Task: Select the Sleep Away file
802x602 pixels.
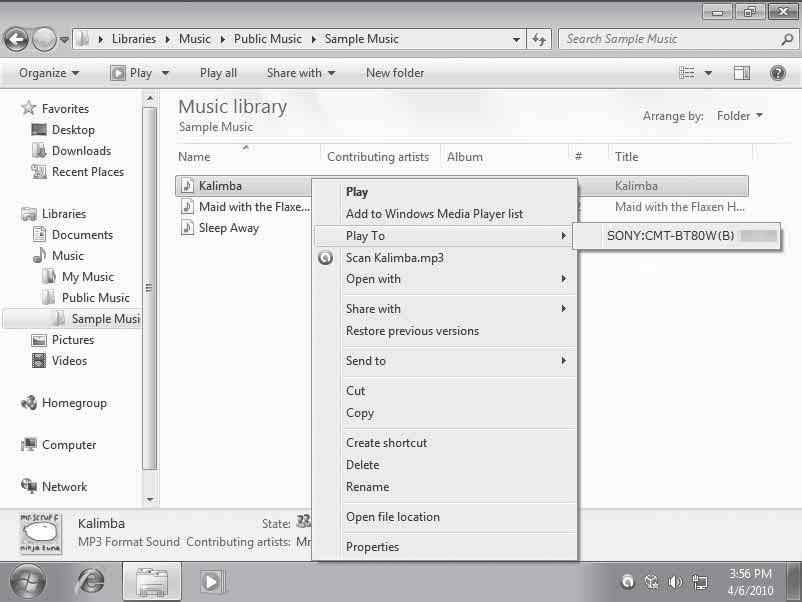Action: pos(220,228)
